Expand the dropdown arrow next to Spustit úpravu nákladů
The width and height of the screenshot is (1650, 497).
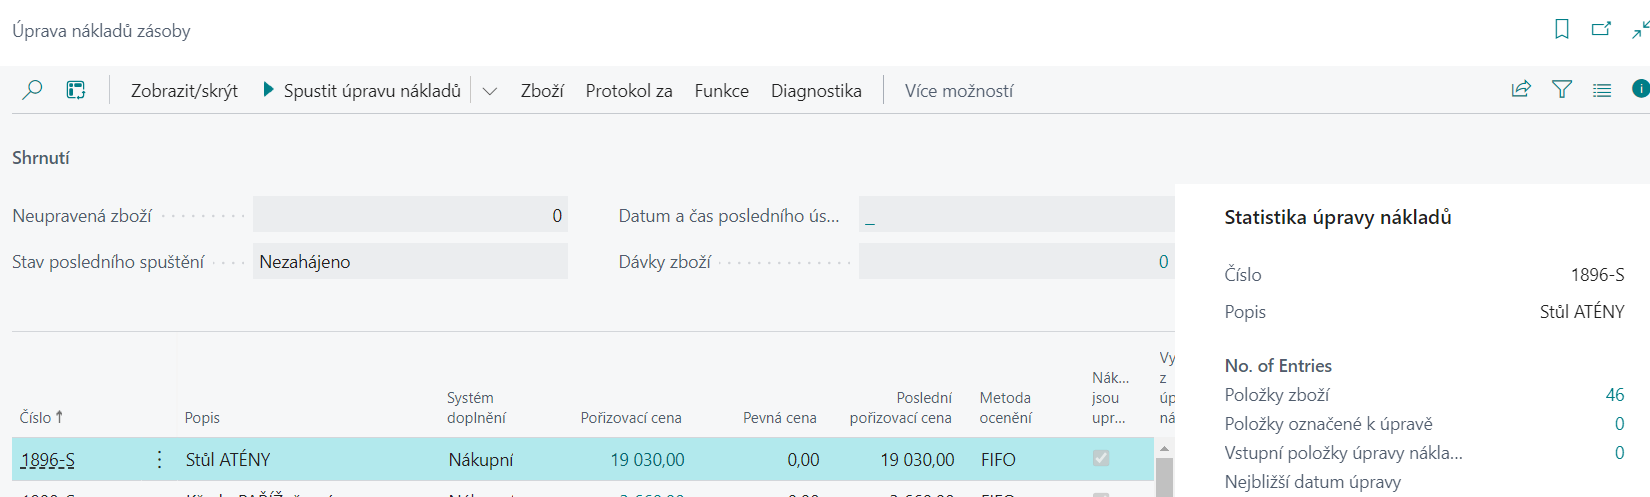click(x=490, y=91)
